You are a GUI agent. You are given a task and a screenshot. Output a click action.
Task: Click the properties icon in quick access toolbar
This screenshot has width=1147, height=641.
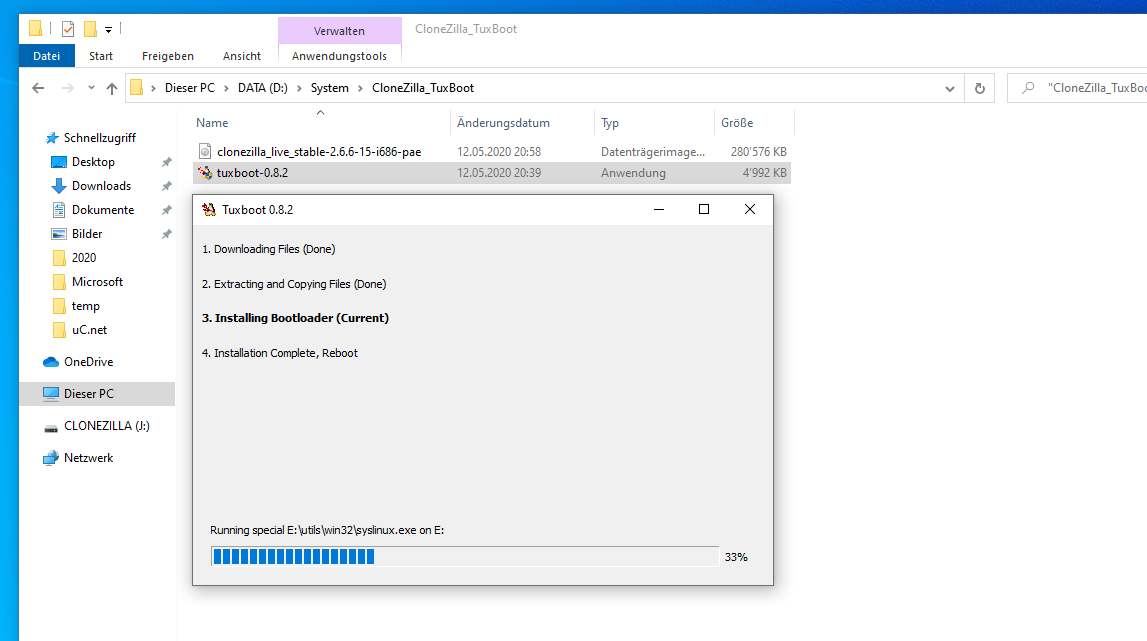pyautogui.click(x=68, y=29)
